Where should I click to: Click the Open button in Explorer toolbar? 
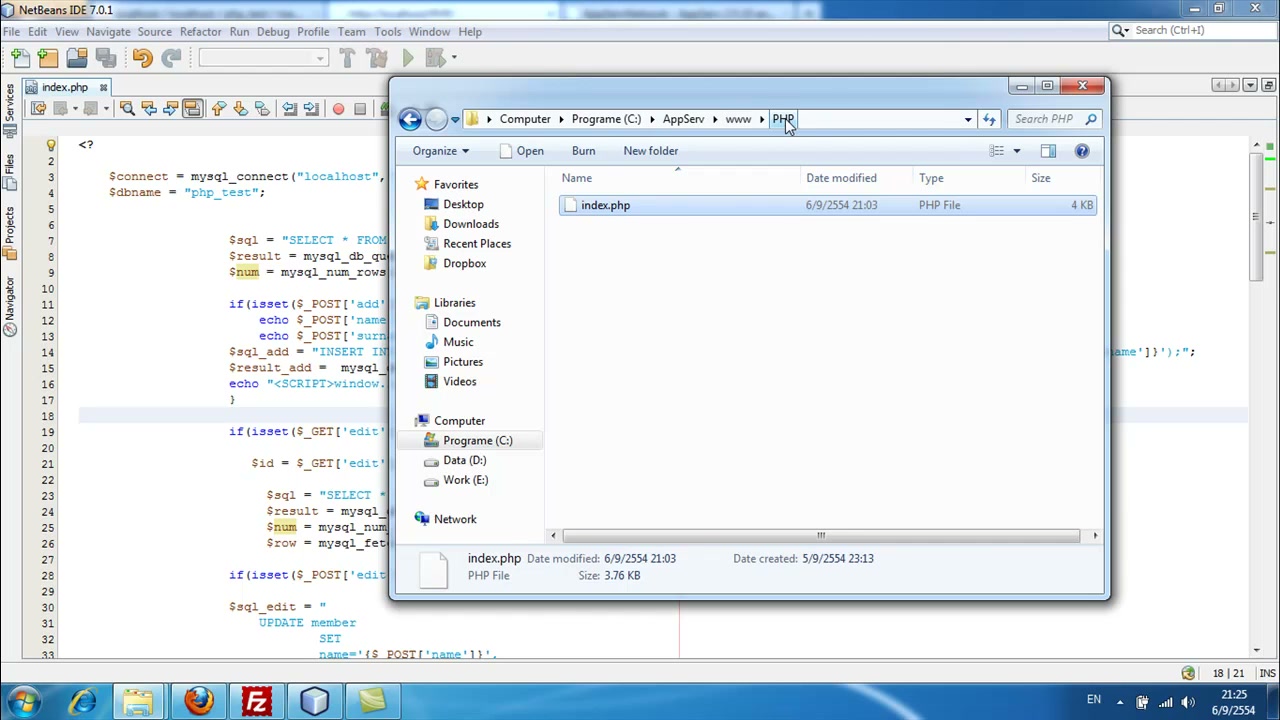[x=521, y=151]
